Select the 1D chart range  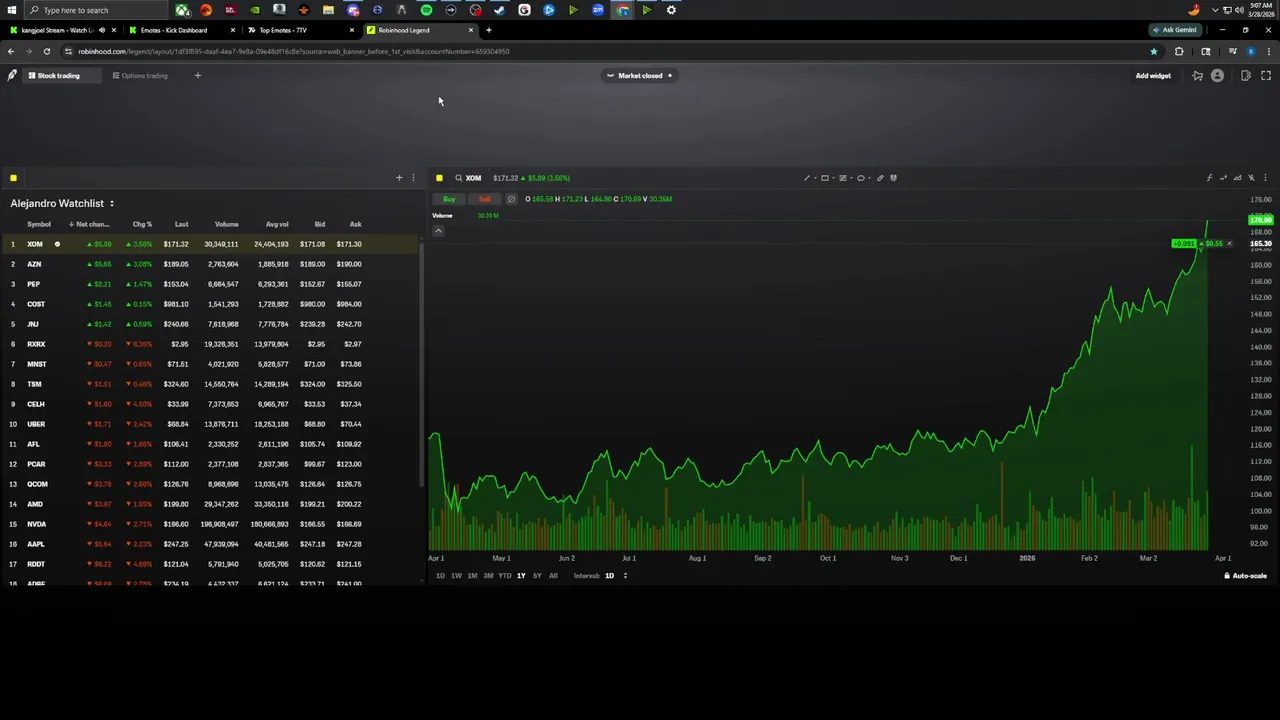click(x=440, y=576)
